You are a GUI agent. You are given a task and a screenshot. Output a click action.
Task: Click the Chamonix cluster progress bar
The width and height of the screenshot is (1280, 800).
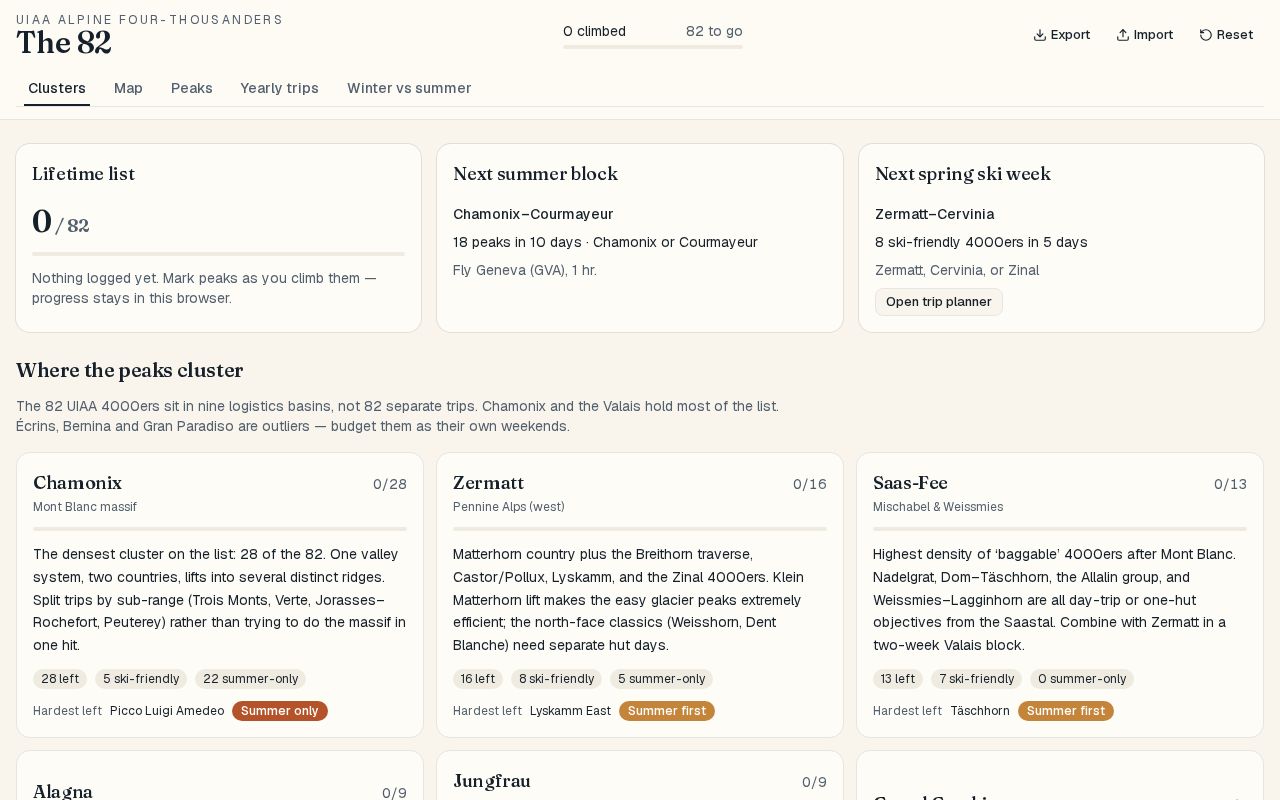220,529
